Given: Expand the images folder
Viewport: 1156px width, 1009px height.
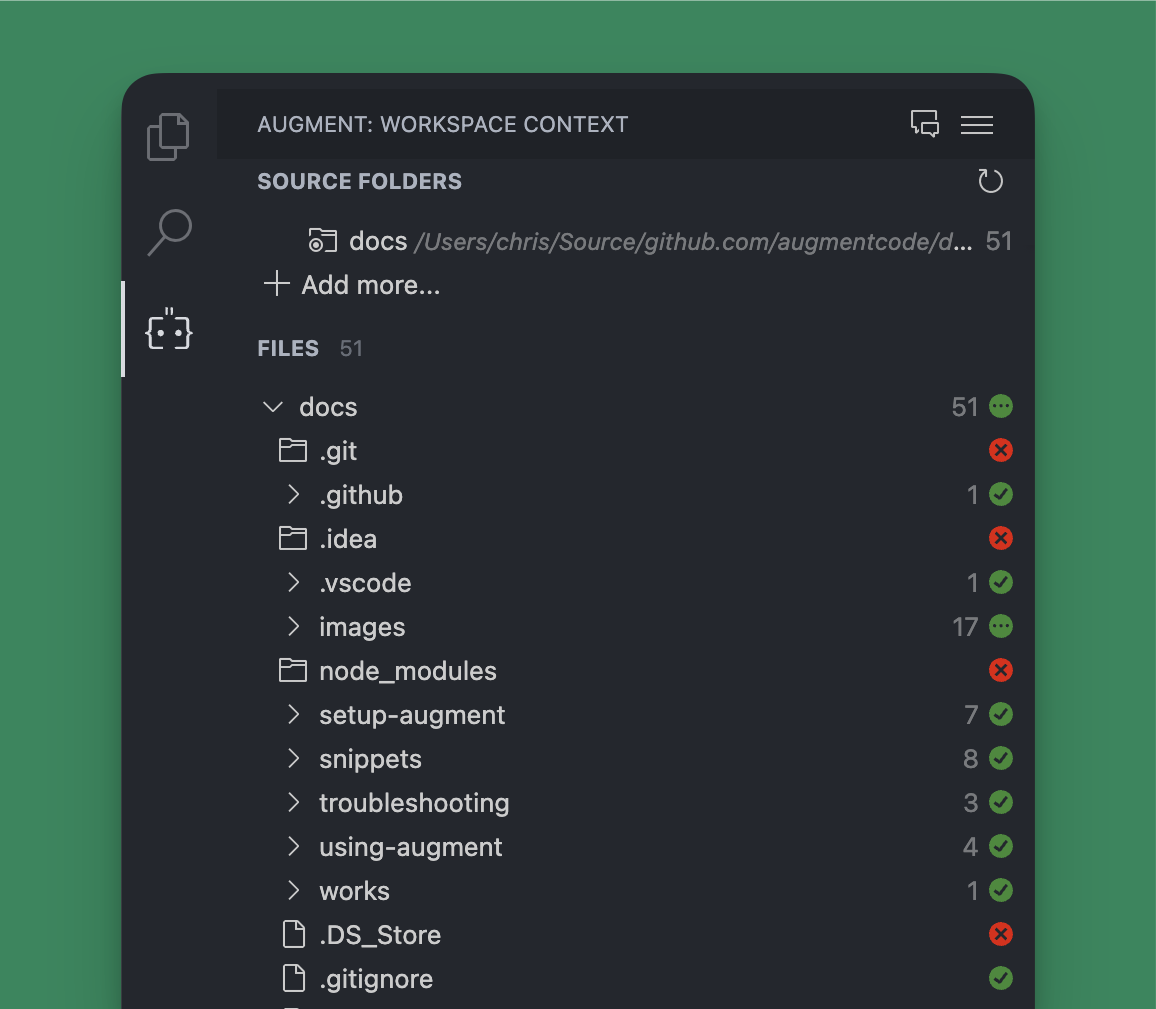Looking at the screenshot, I should pos(292,627).
